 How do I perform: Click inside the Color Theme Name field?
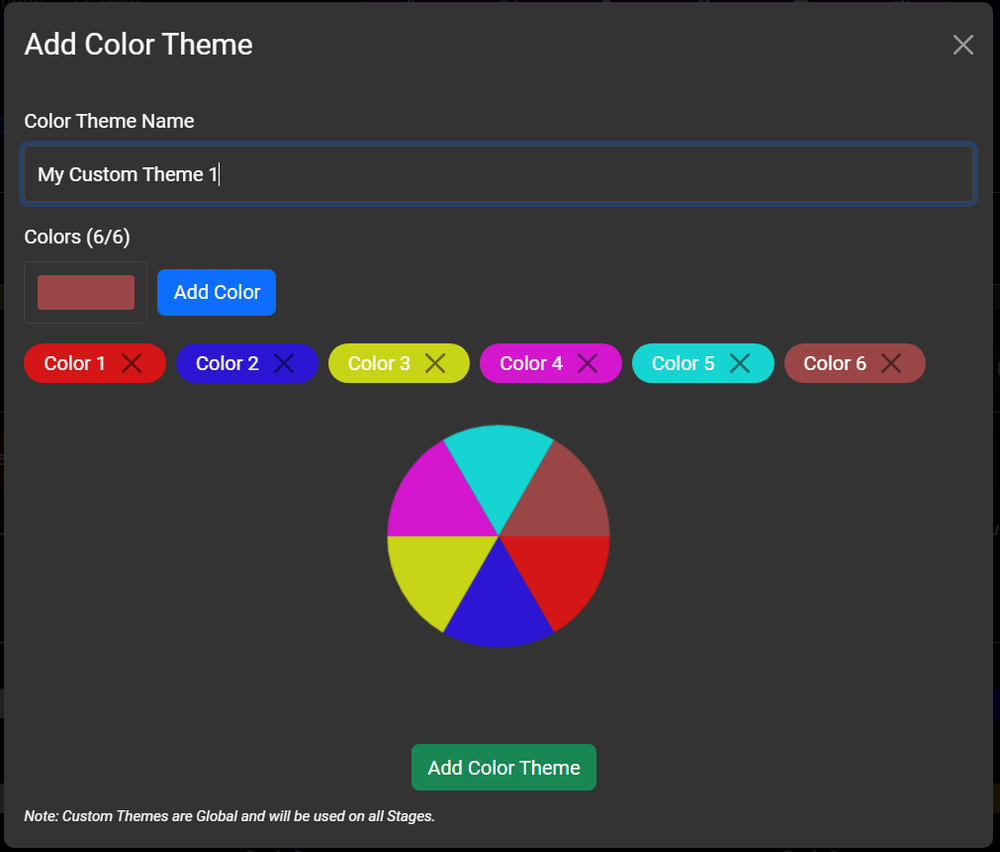click(498, 174)
